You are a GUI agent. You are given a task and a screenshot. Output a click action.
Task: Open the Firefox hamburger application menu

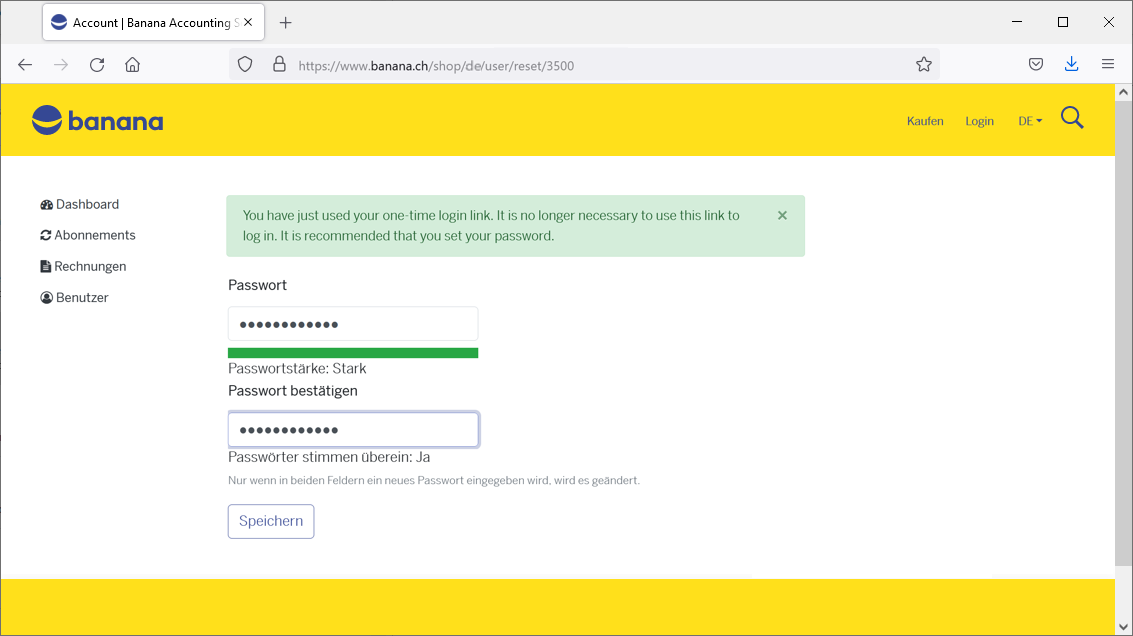tap(1107, 65)
